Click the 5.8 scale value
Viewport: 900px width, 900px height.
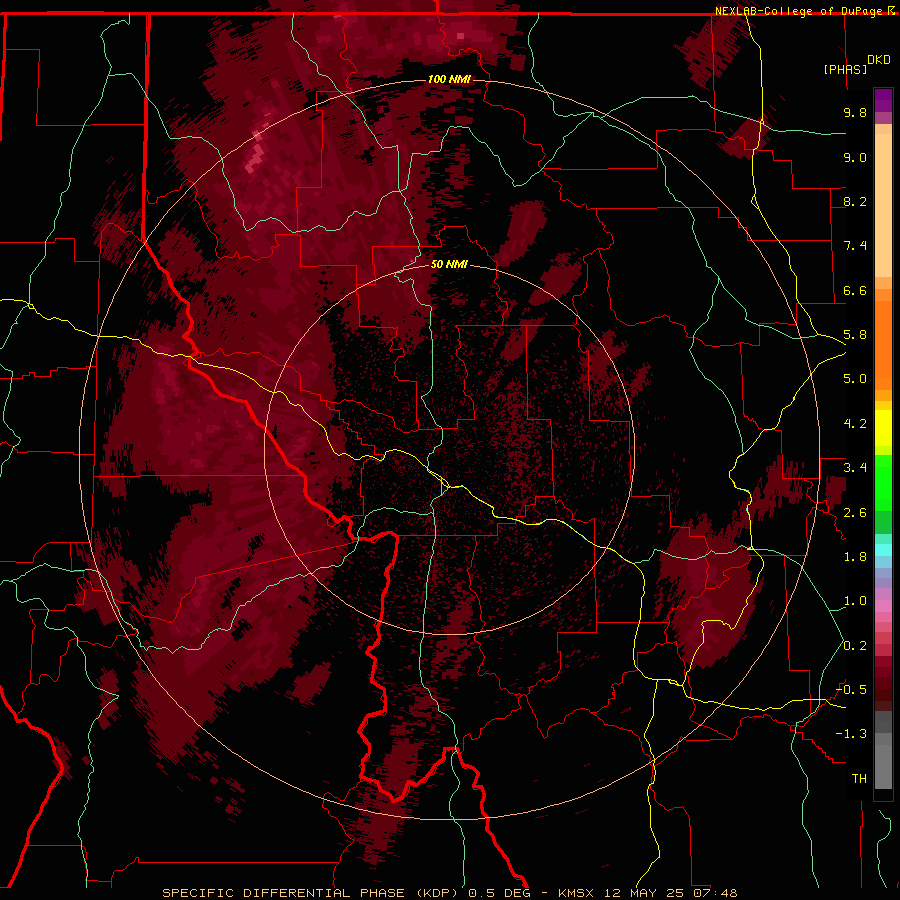855,335
